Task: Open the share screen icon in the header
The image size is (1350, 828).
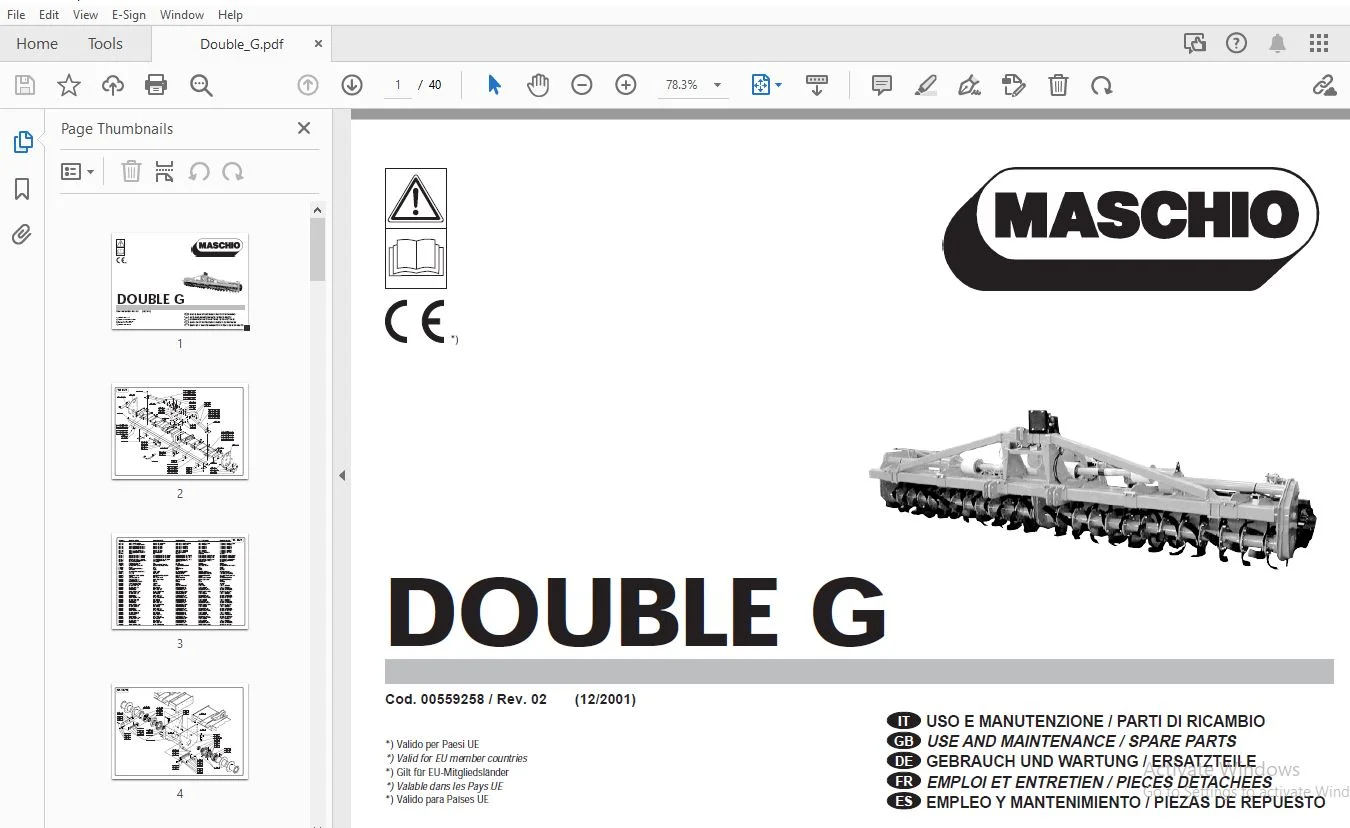Action: [1195, 43]
